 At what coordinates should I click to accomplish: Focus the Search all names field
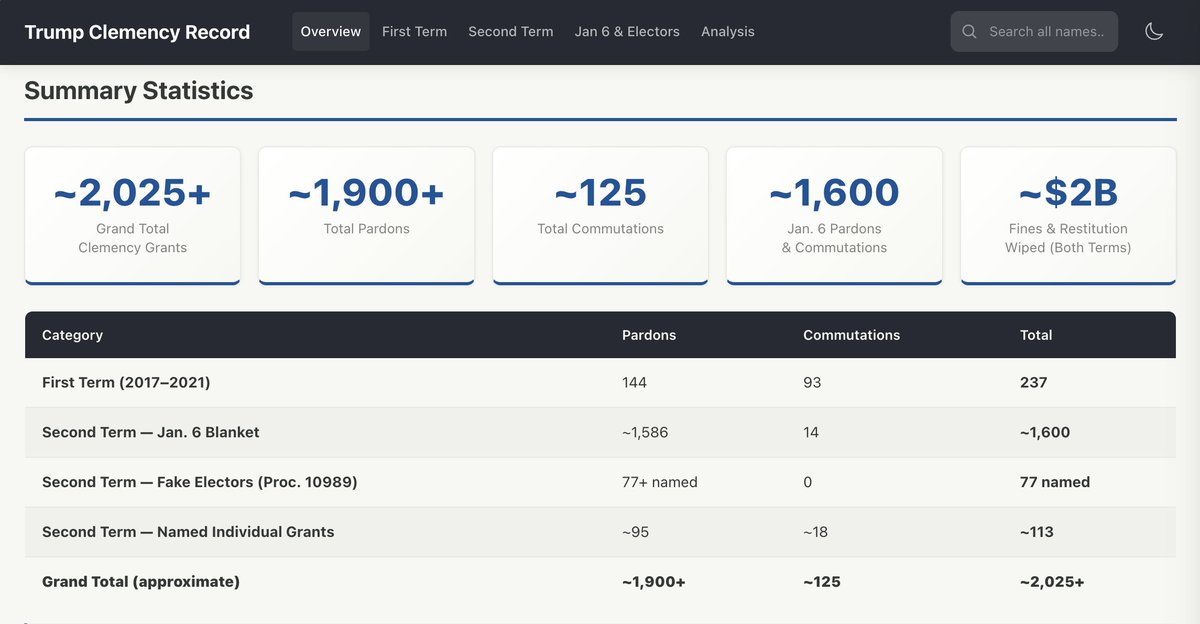coord(1034,32)
